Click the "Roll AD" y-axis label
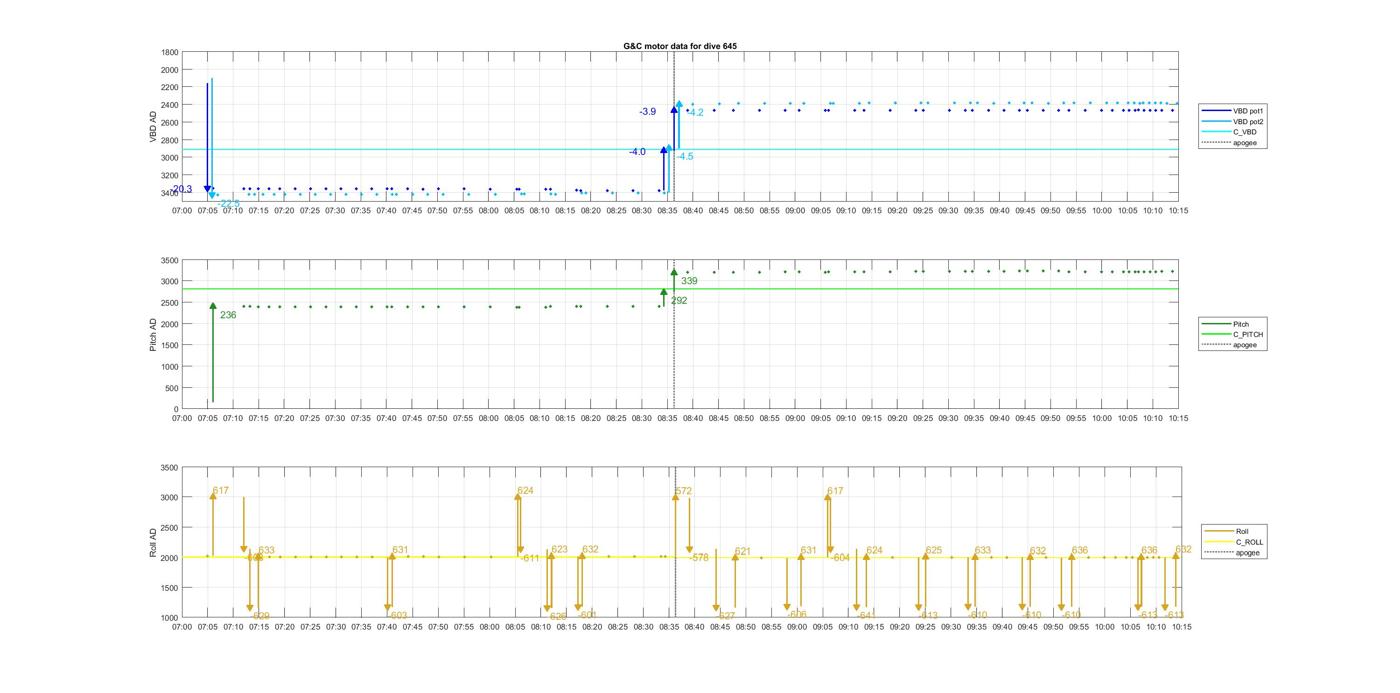 click(154, 542)
